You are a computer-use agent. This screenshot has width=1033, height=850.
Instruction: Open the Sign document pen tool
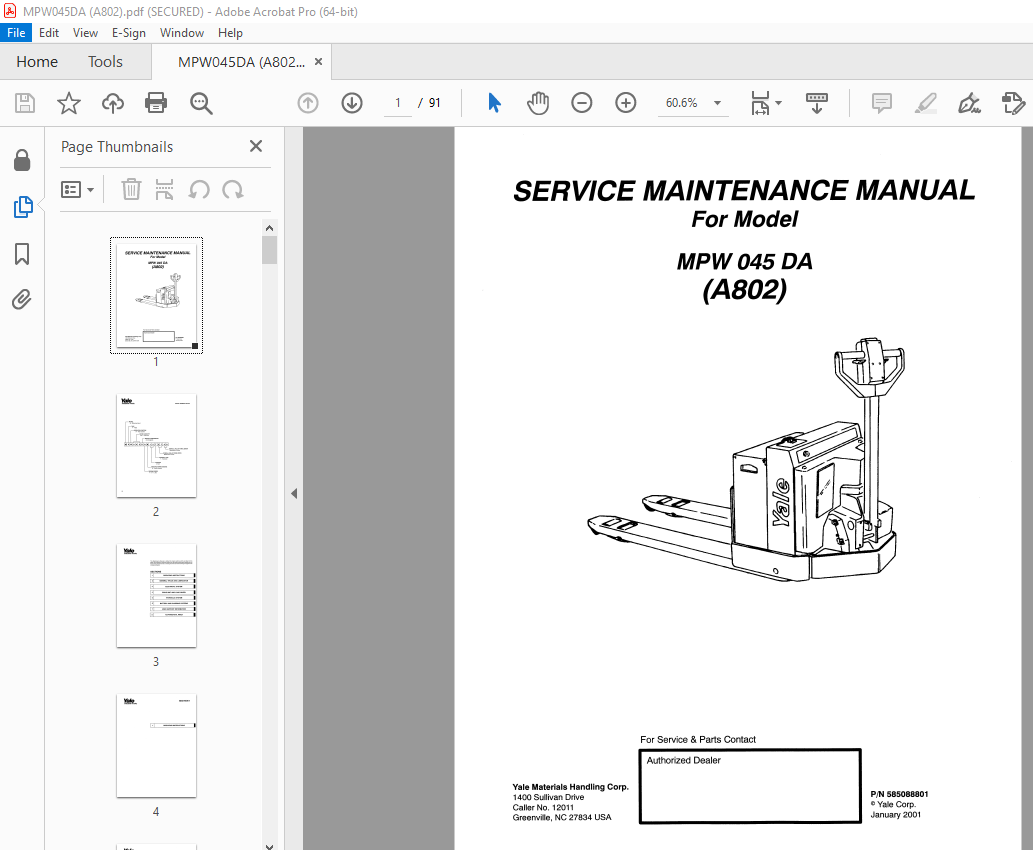click(x=969, y=103)
